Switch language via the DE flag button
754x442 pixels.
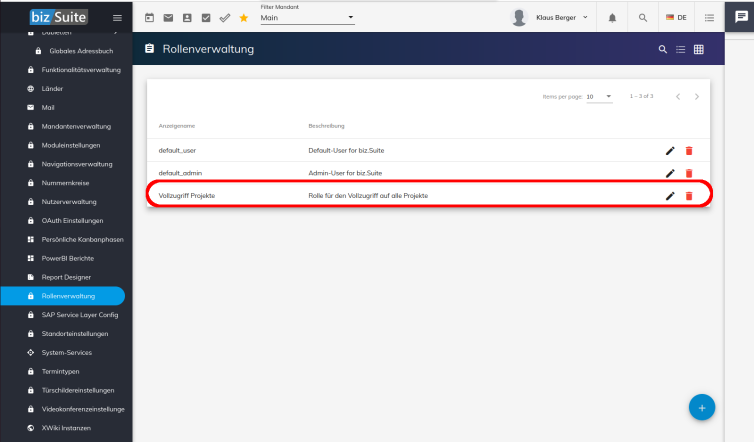(676, 17)
